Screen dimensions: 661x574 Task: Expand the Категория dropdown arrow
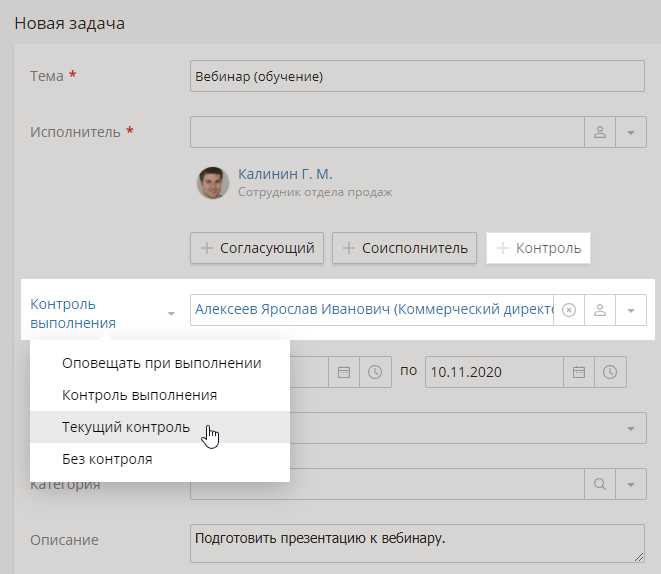click(631, 484)
